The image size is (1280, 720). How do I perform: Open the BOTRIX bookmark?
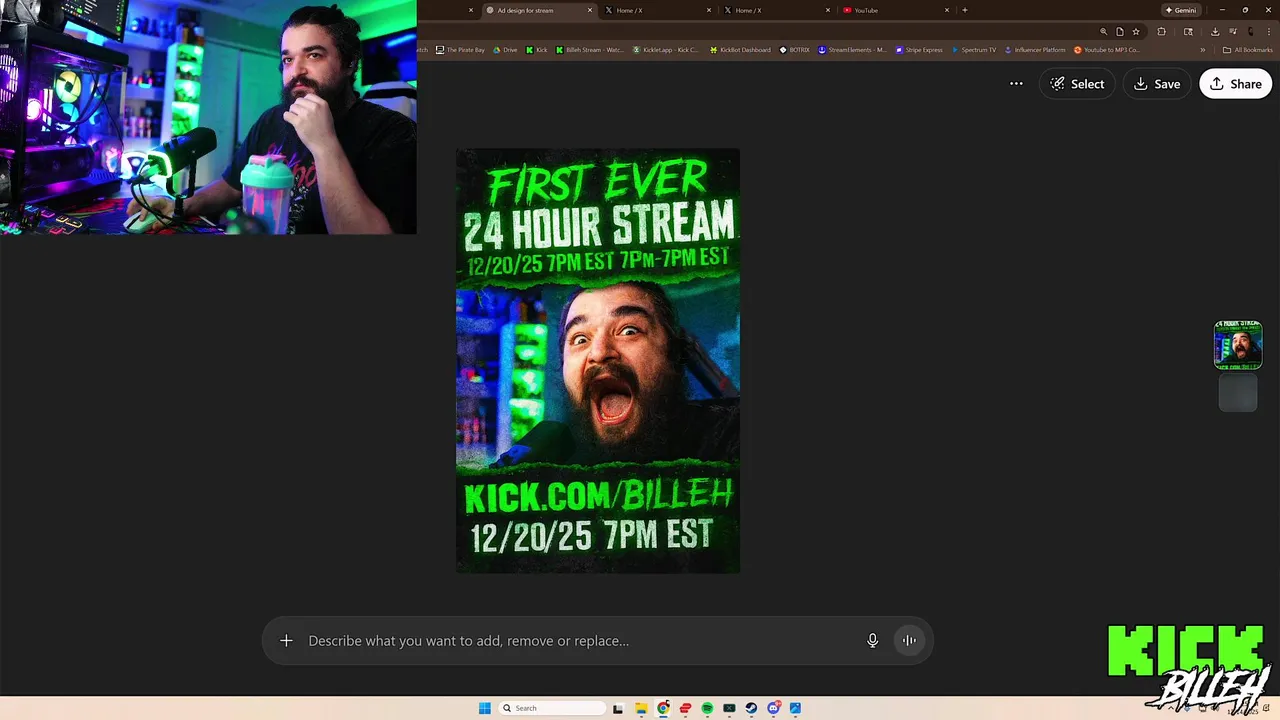[795, 50]
